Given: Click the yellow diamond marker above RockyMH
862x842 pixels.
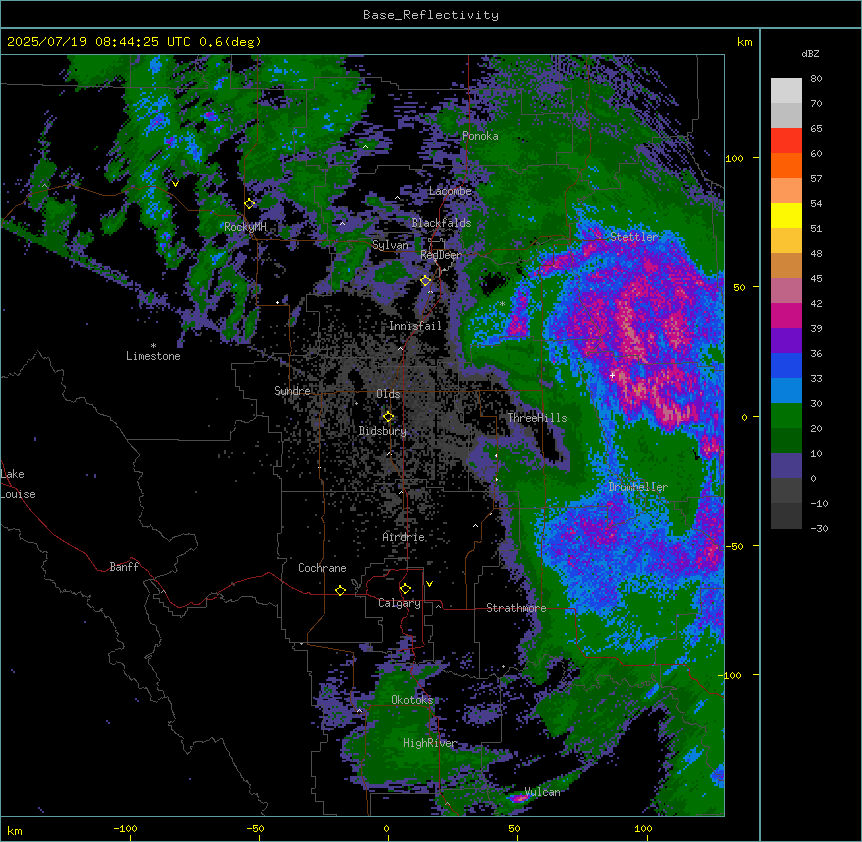Looking at the screenshot, I should (x=250, y=203).
